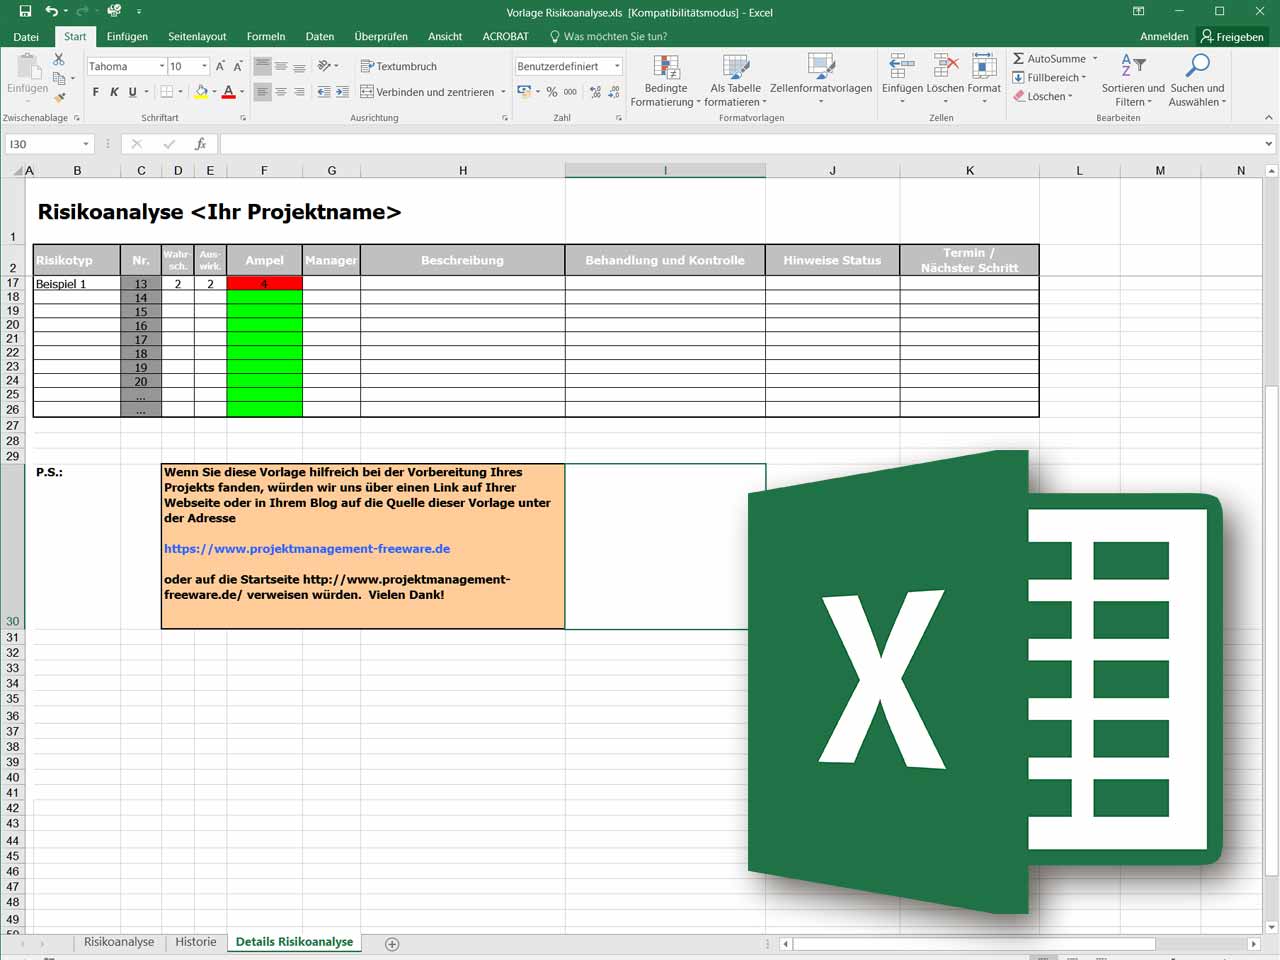Viewport: 1280px width, 960px height.
Task: Click the Undo arrow icon
Action: (x=52, y=11)
